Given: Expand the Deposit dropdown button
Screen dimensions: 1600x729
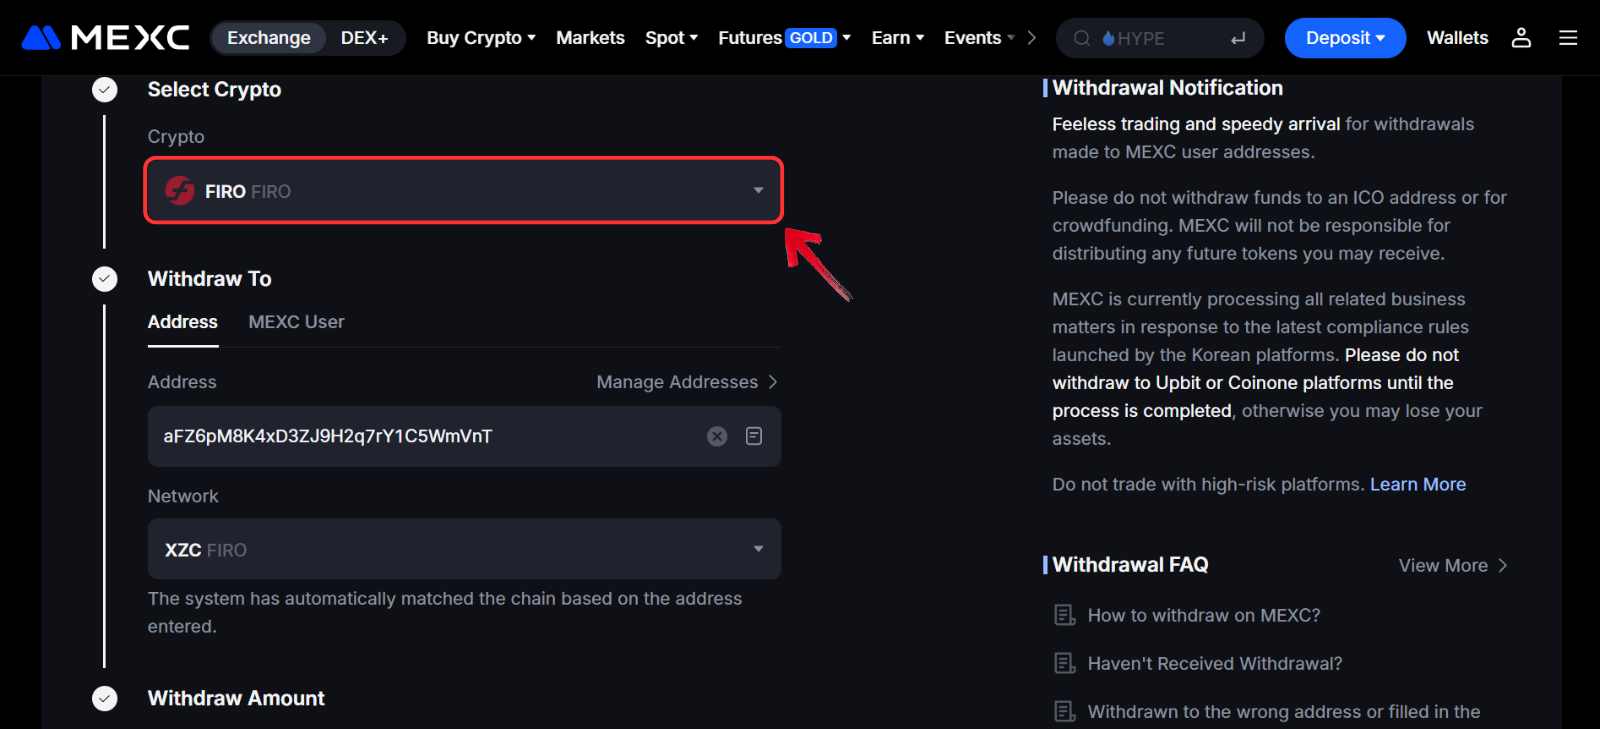Looking at the screenshot, I should point(1345,38).
